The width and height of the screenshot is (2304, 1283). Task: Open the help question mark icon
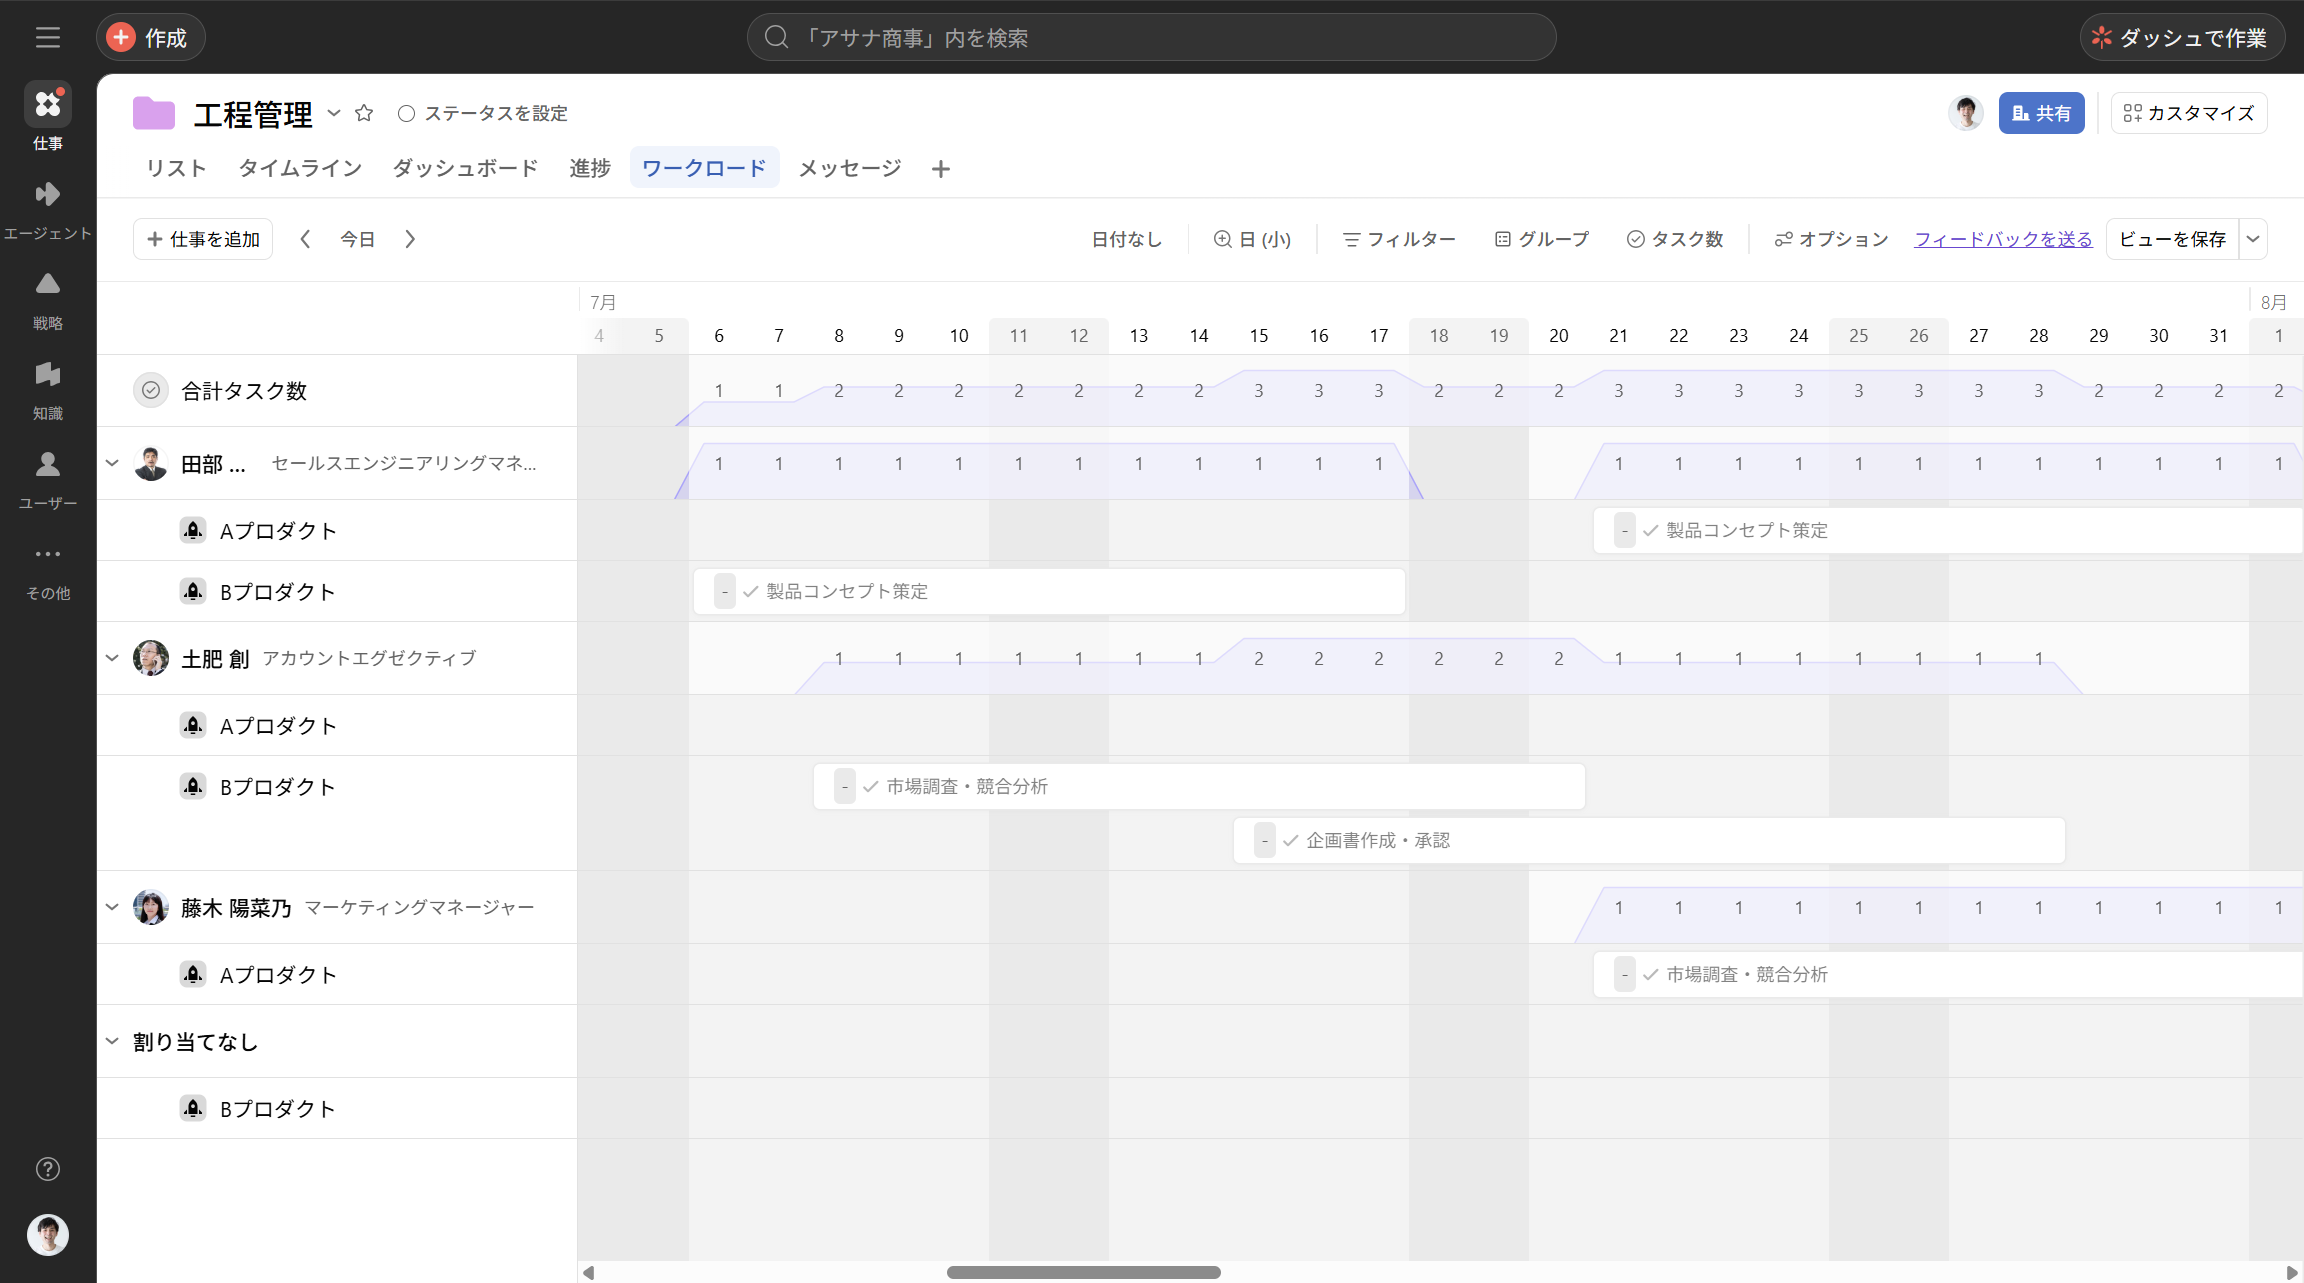[x=48, y=1169]
